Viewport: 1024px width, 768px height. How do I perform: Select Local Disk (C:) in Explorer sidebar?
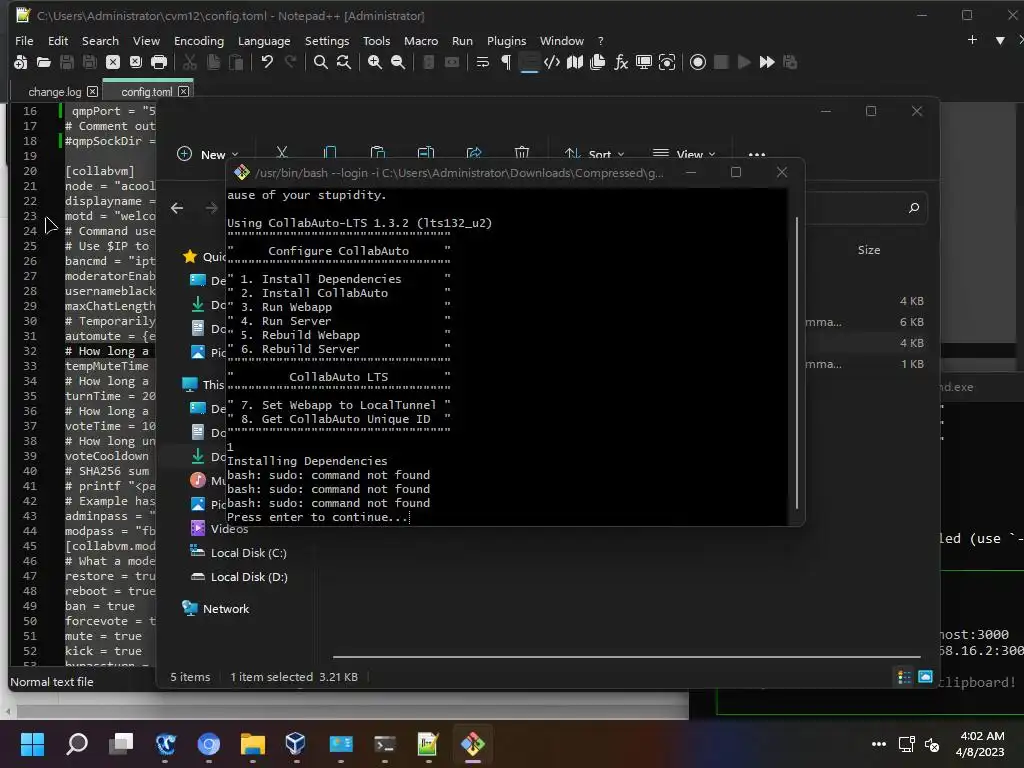(238, 552)
